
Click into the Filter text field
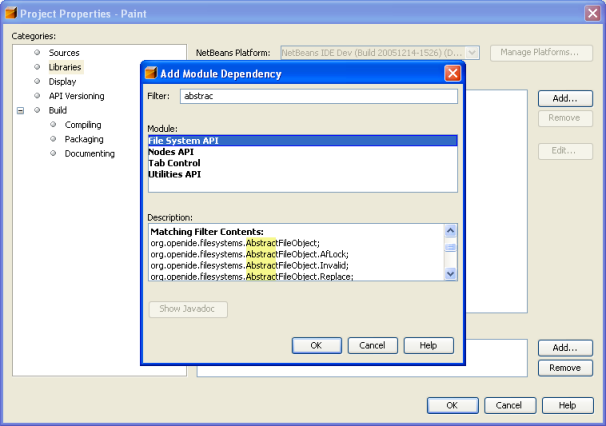coord(319,96)
